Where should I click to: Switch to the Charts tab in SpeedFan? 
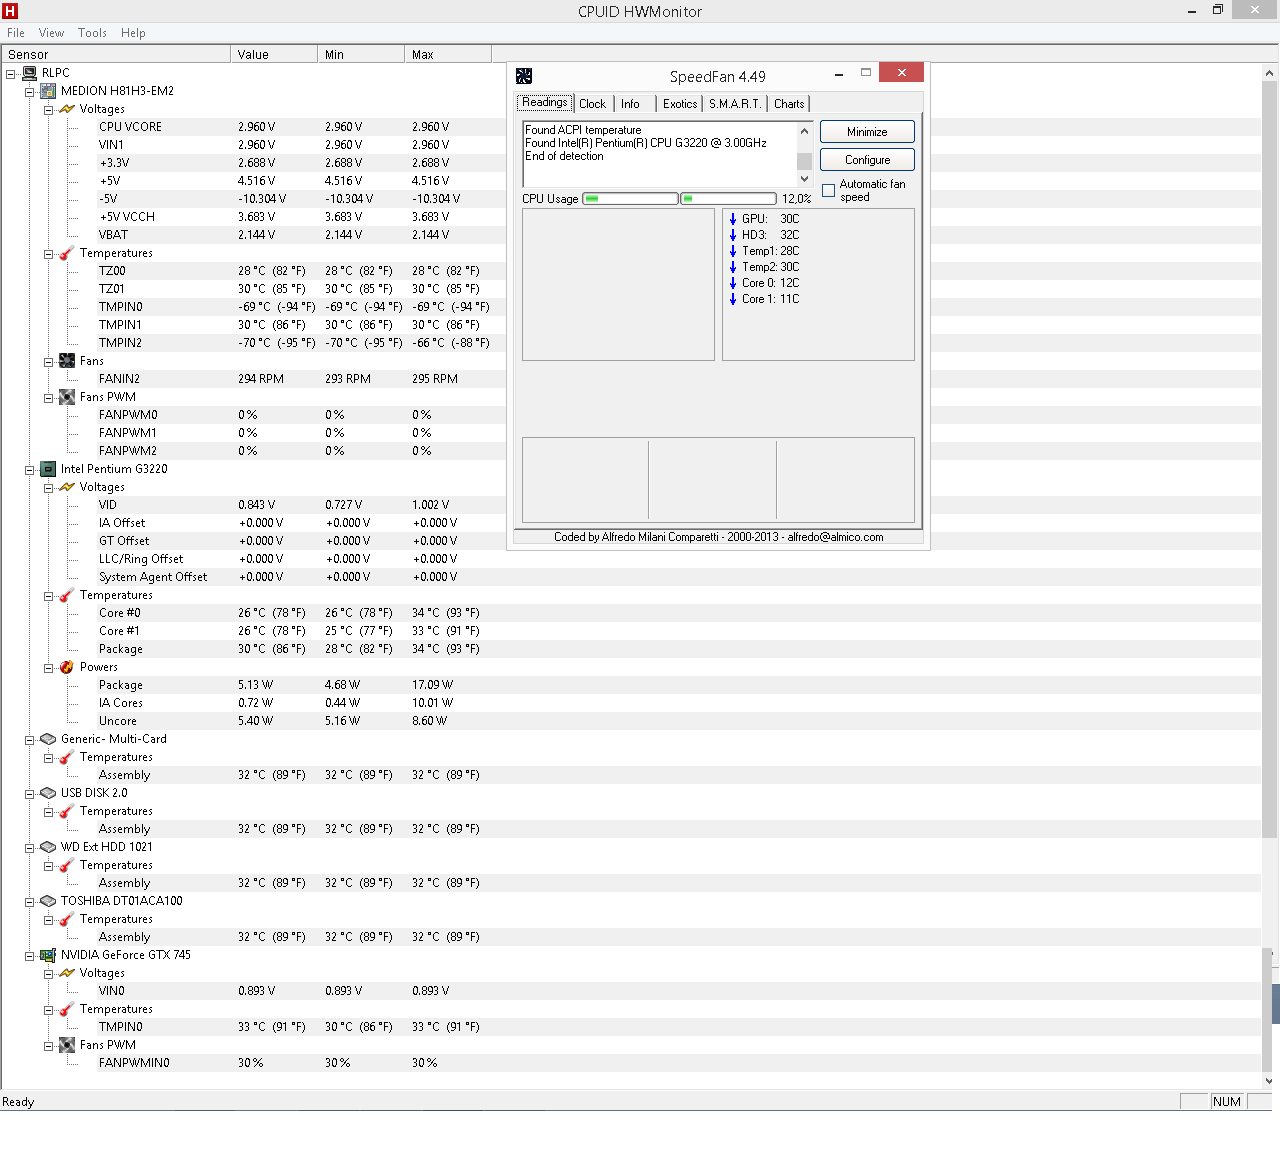click(789, 104)
